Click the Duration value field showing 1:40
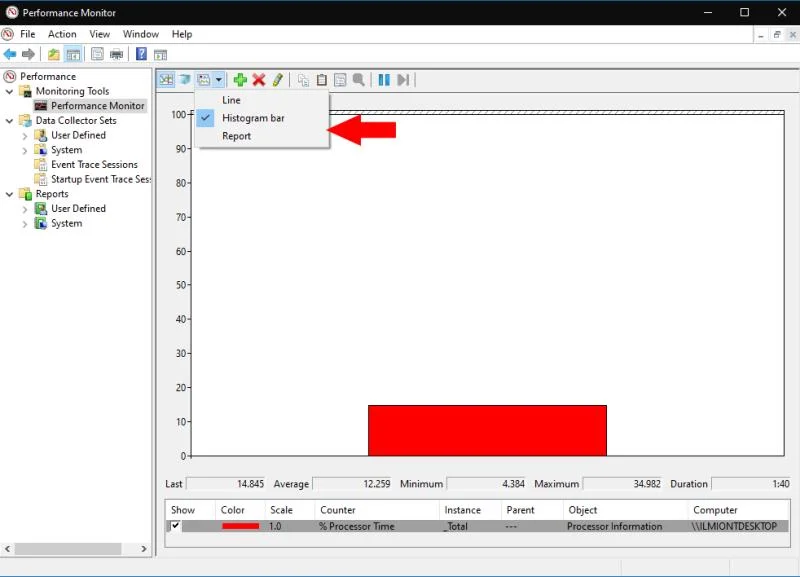 click(x=752, y=484)
